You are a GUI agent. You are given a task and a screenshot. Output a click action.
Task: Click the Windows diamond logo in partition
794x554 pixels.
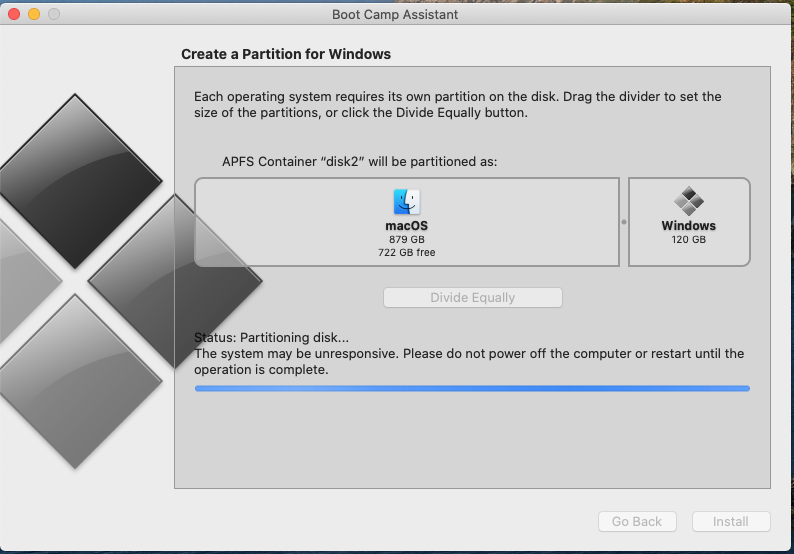pos(689,201)
